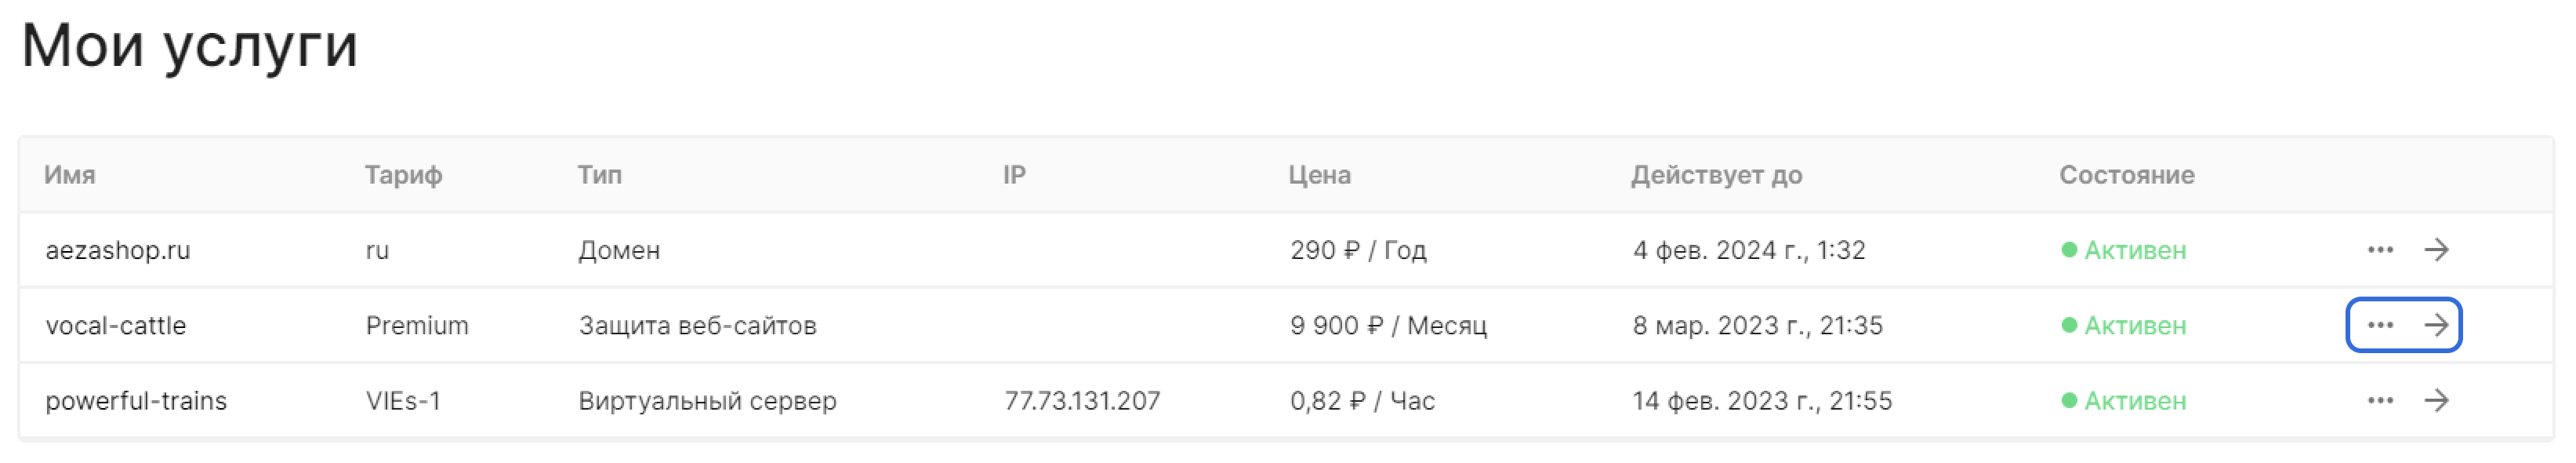Viewport: 2576px width, 463px height.
Task: Click the Тип column header
Action: 600,175
